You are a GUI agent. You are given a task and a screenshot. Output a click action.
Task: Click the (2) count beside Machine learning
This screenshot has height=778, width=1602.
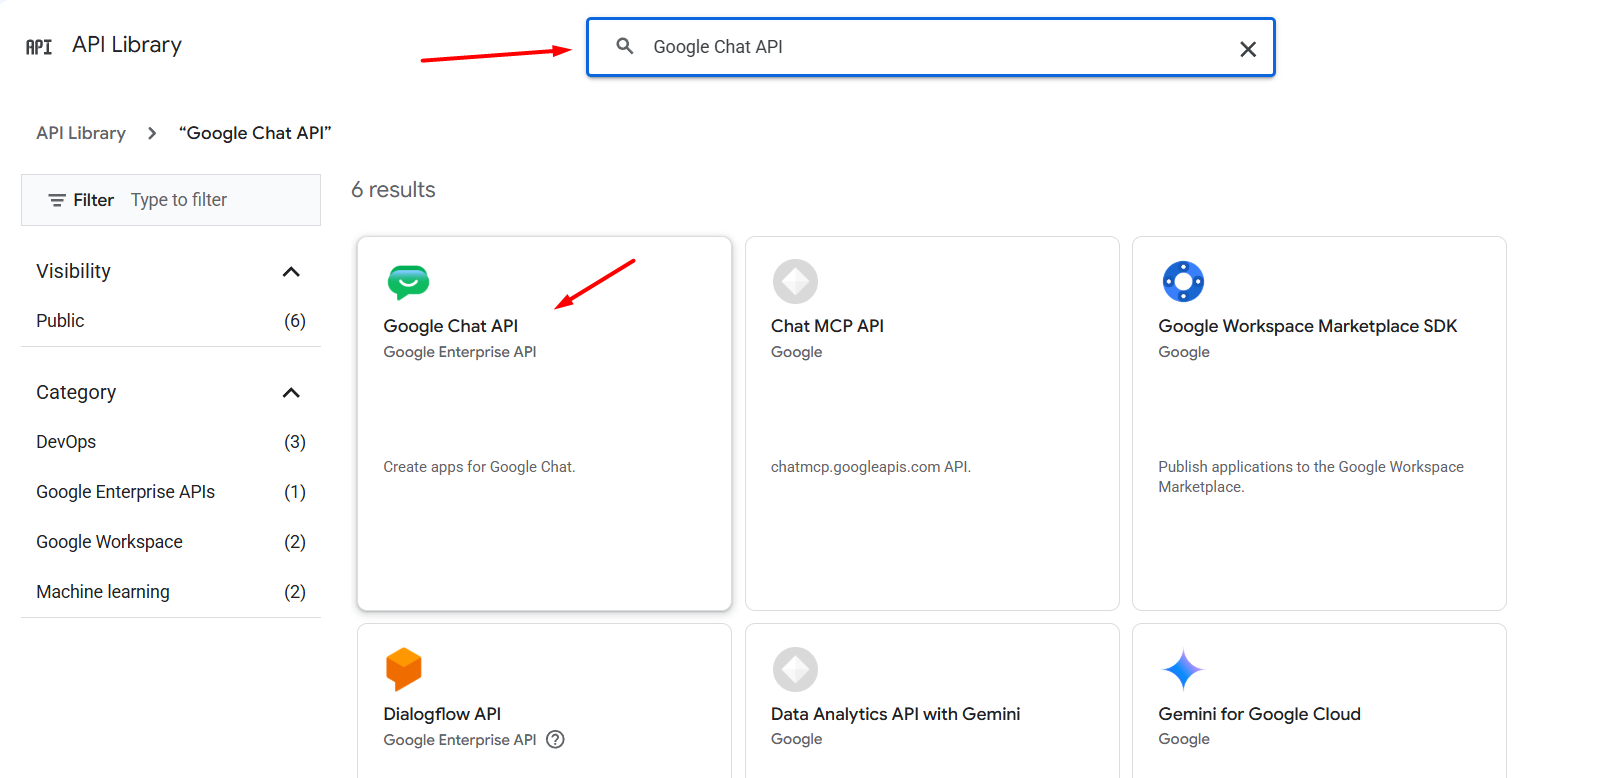point(294,592)
